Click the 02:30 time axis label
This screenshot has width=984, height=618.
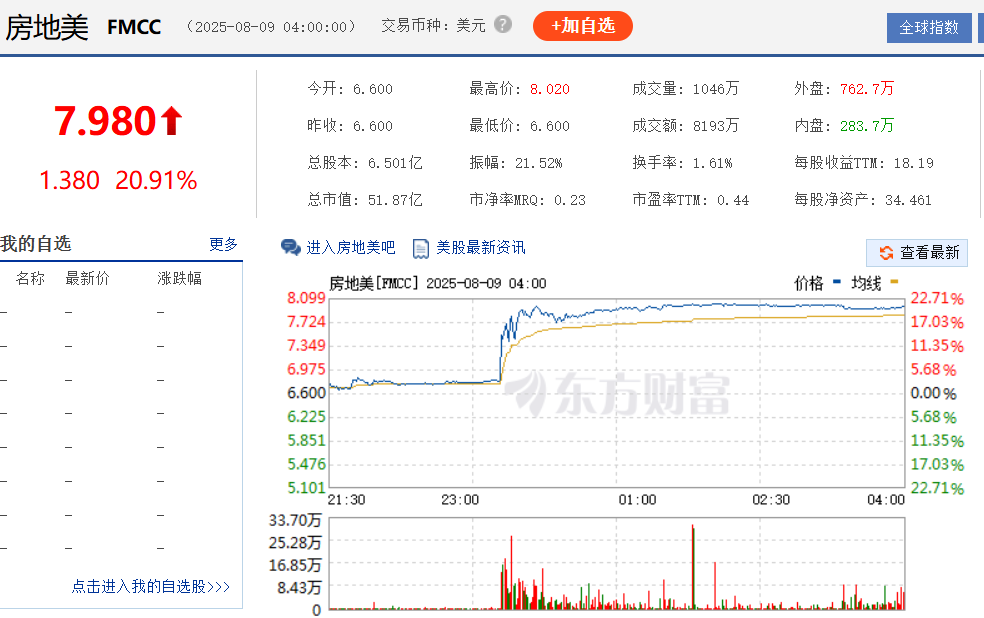(x=771, y=500)
